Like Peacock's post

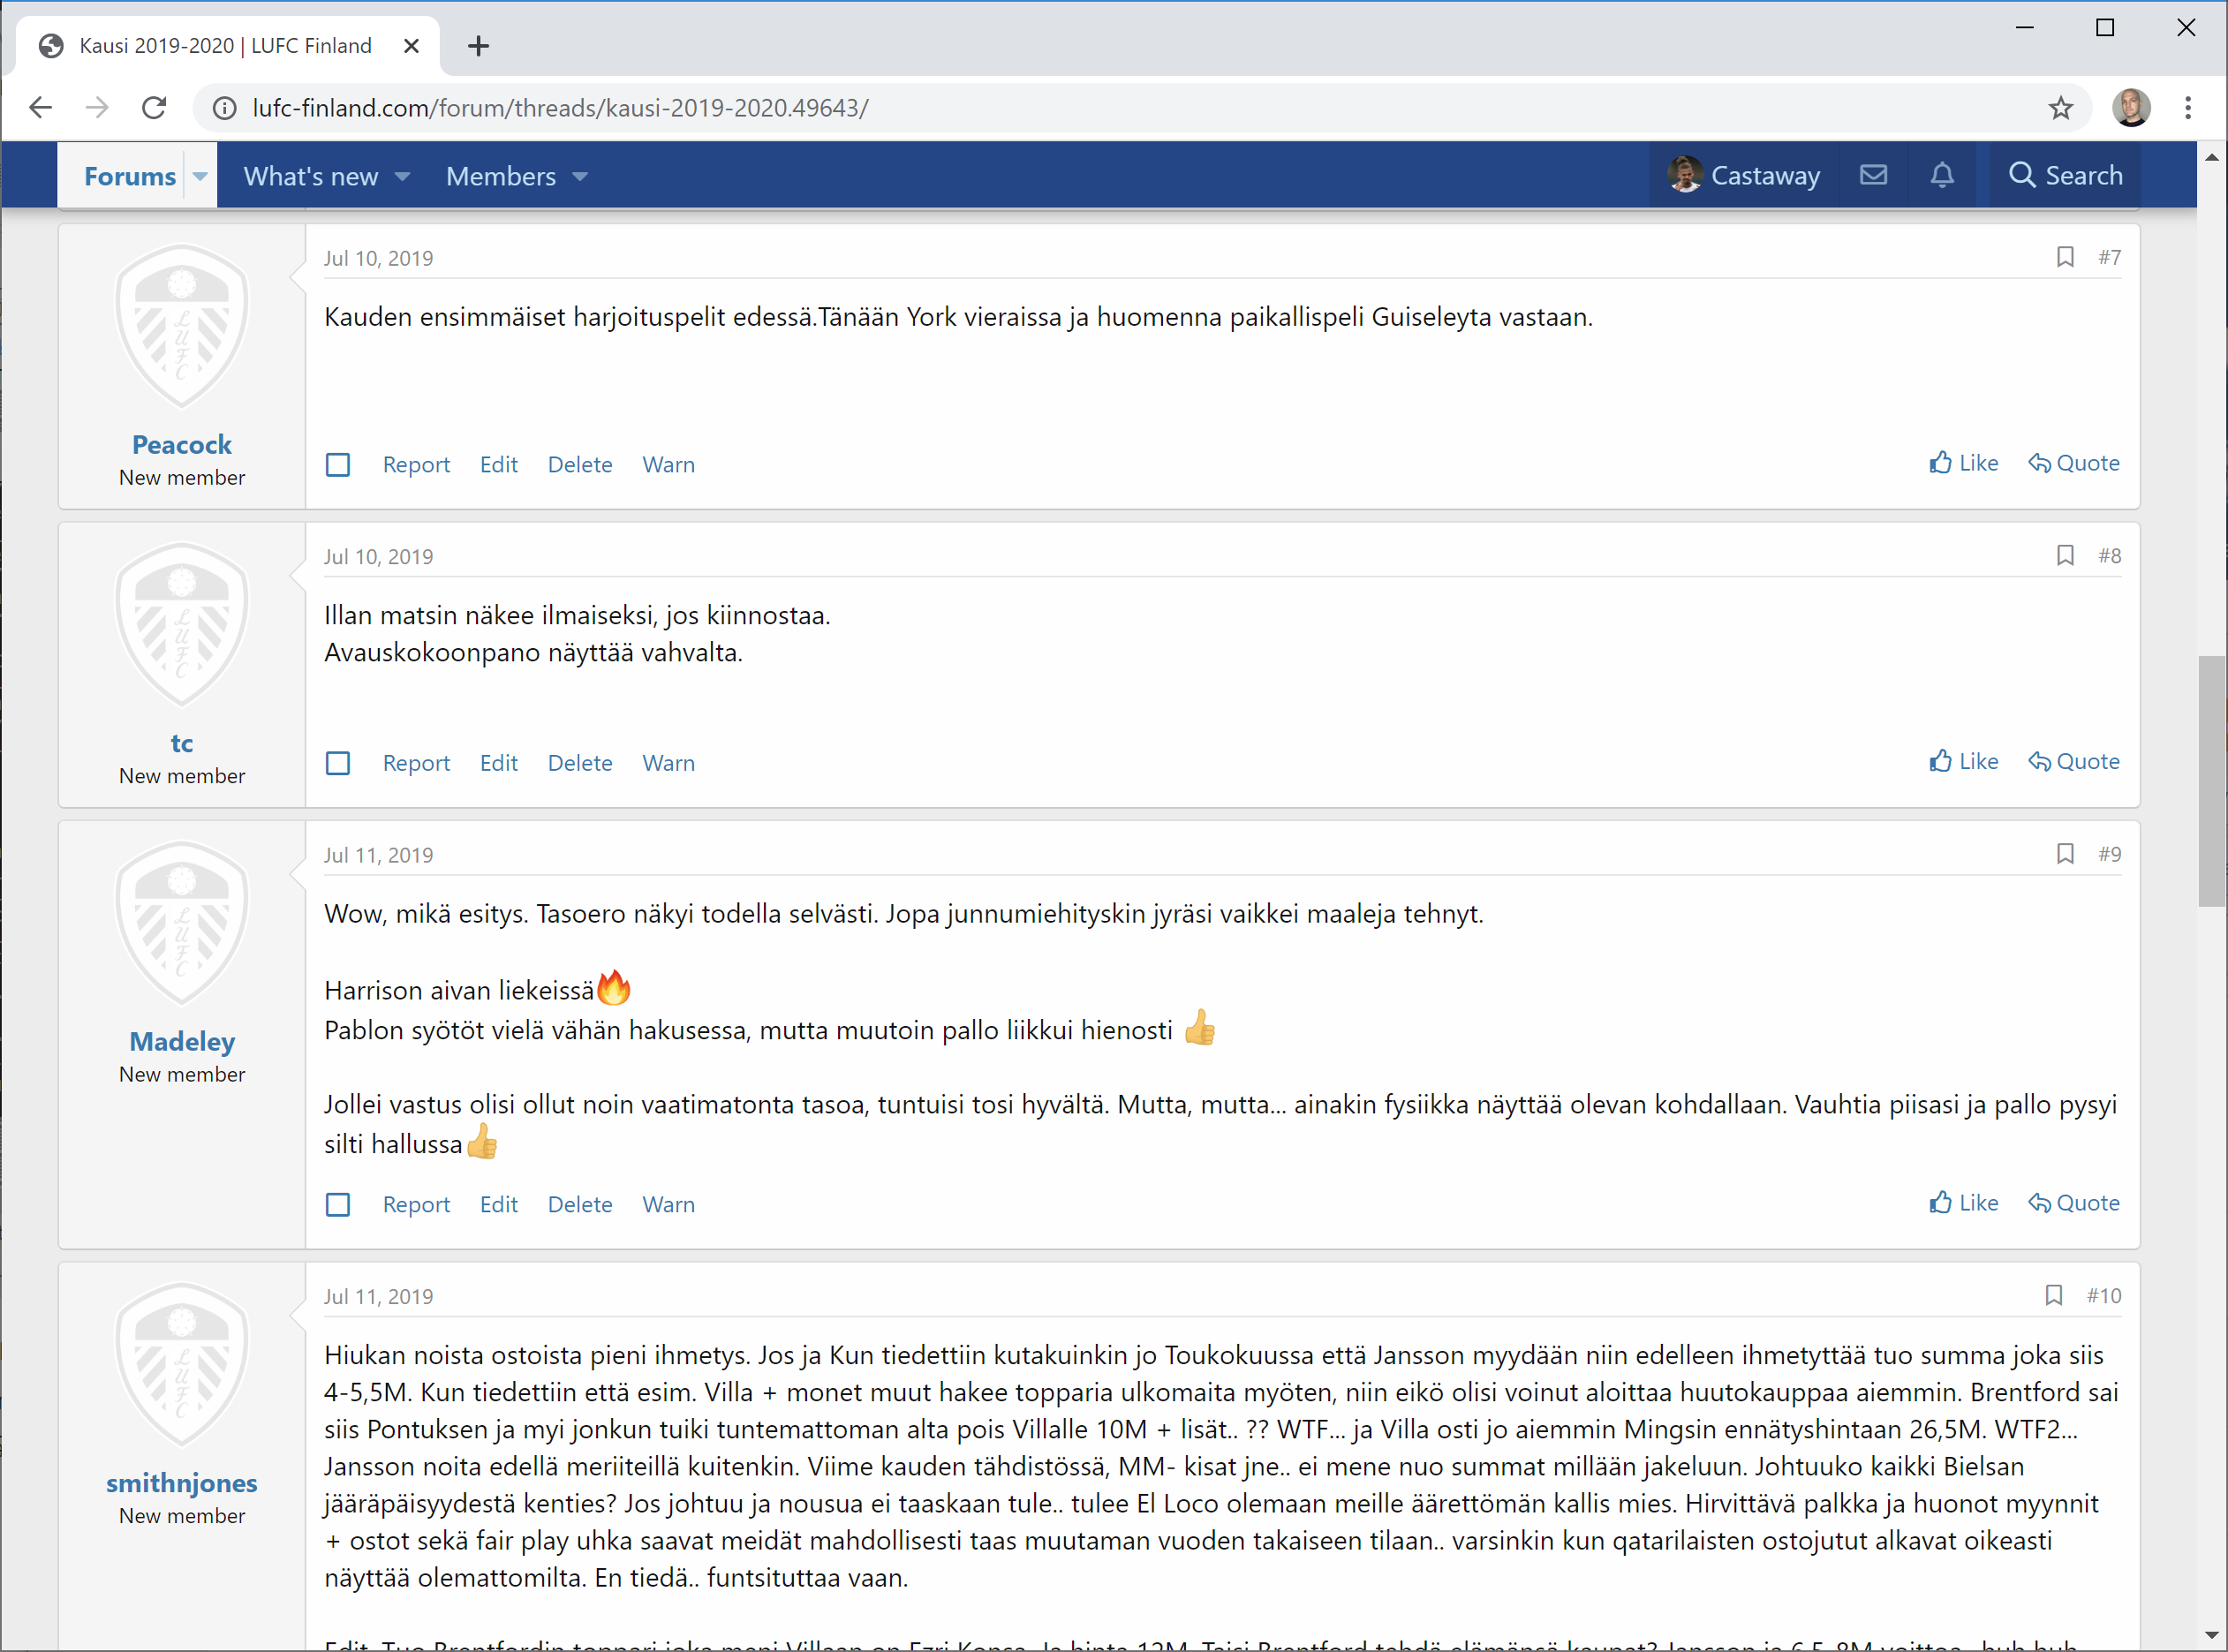[x=1963, y=463]
